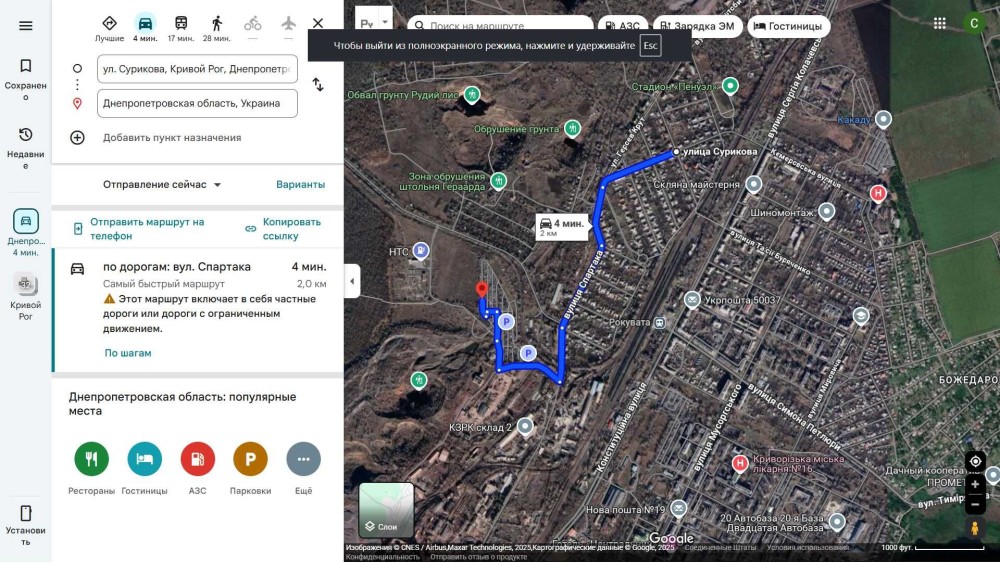Copy the route link
Image resolution: width=1000 pixels, height=563 pixels.
click(x=284, y=229)
